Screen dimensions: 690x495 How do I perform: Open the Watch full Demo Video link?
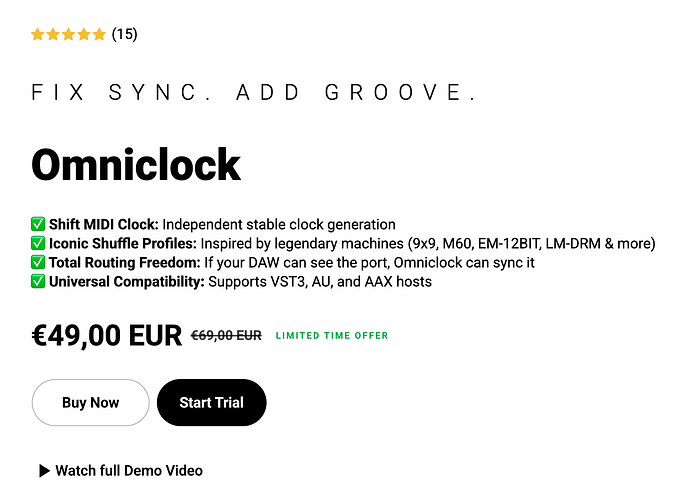(x=129, y=470)
